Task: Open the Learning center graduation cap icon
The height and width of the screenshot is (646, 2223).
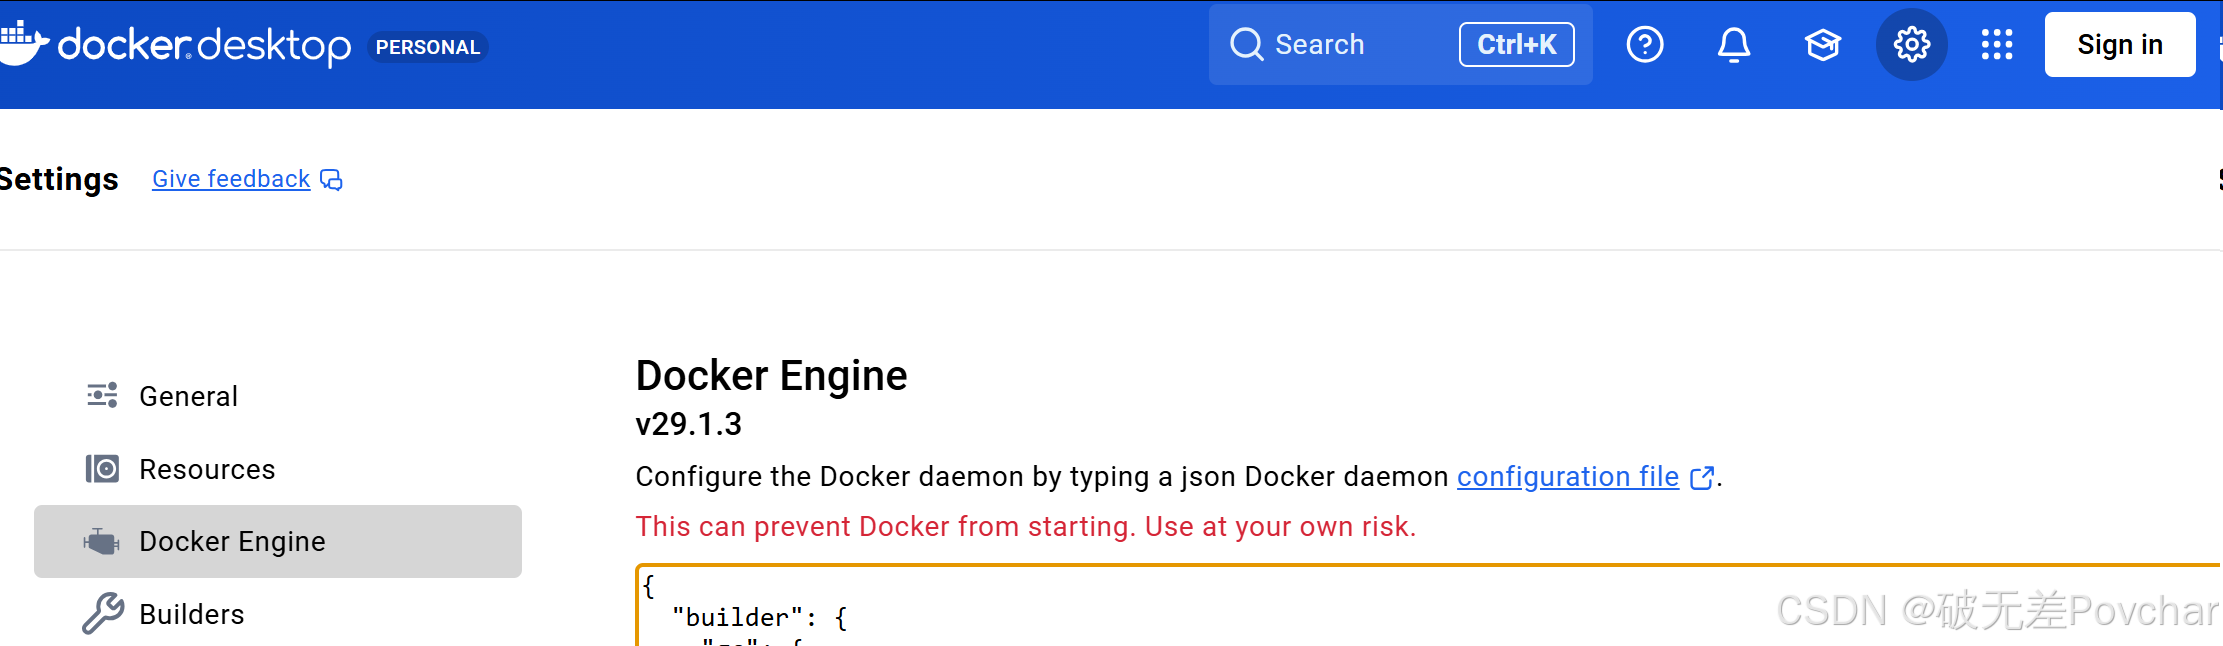Action: [1823, 44]
